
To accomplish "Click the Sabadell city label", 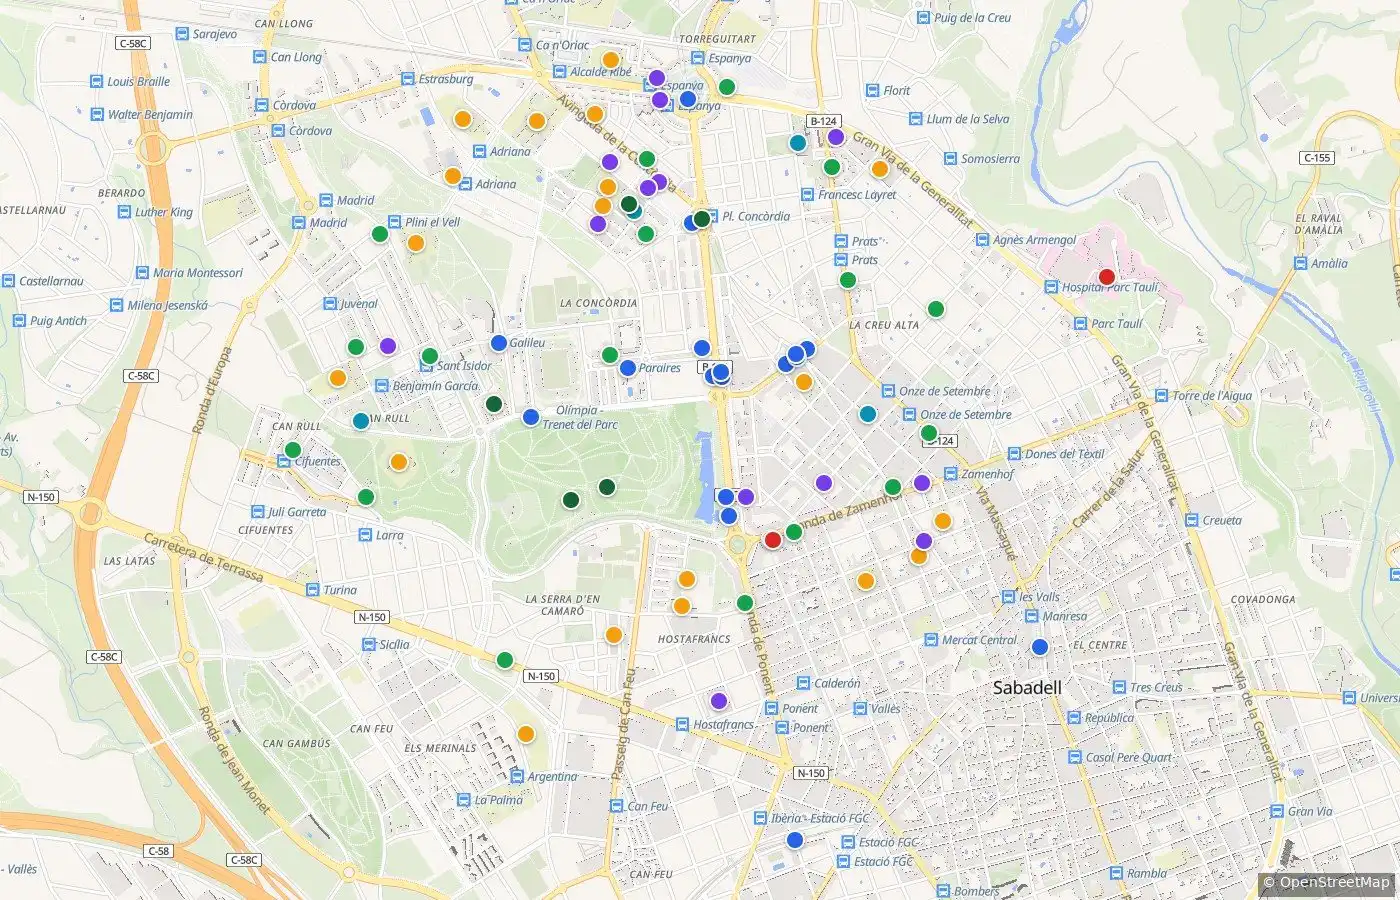I will pyautogui.click(x=1027, y=688).
